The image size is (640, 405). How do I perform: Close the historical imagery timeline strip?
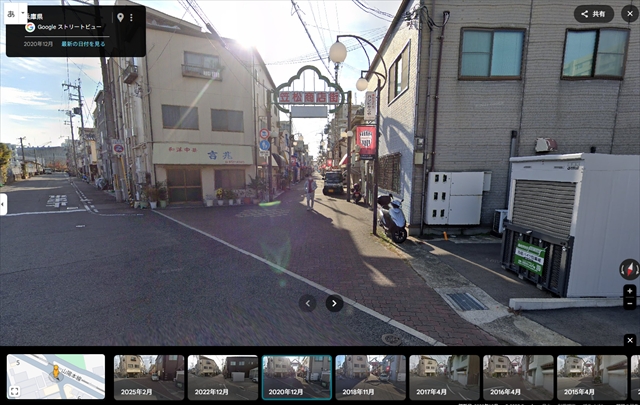(x=629, y=341)
